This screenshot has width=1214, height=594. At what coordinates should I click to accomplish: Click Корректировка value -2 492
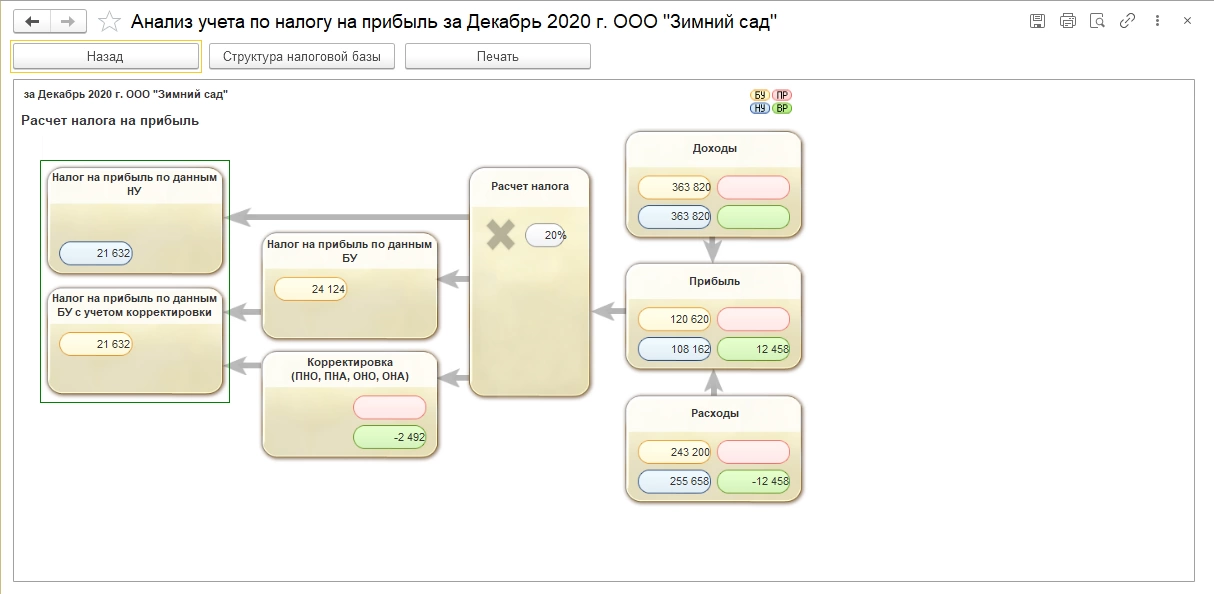point(390,437)
